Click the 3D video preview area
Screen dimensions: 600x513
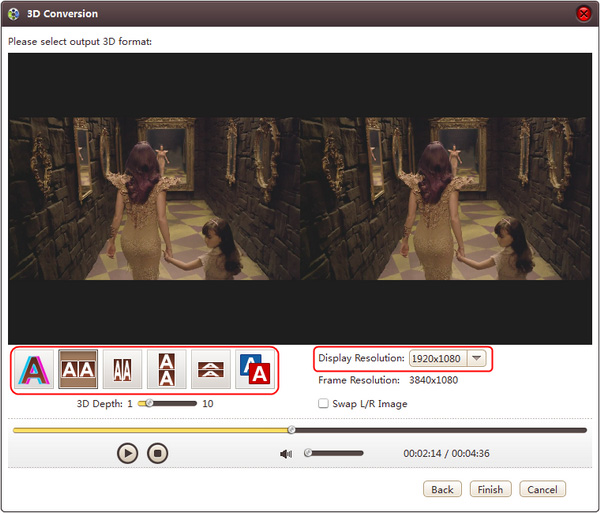click(300, 199)
